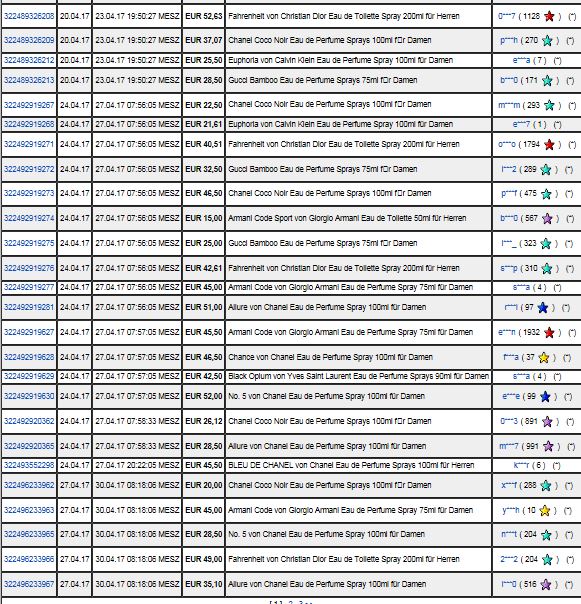This screenshot has width=581, height=604.
Task: Click the Armani Code Sport item title
Action: tap(347, 218)
